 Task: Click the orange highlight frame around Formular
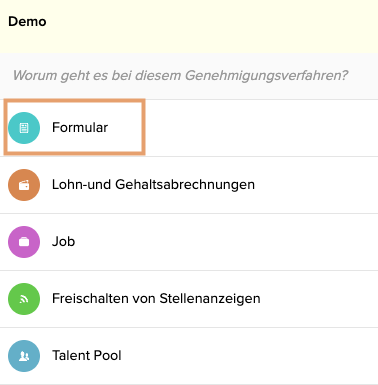(x=74, y=100)
